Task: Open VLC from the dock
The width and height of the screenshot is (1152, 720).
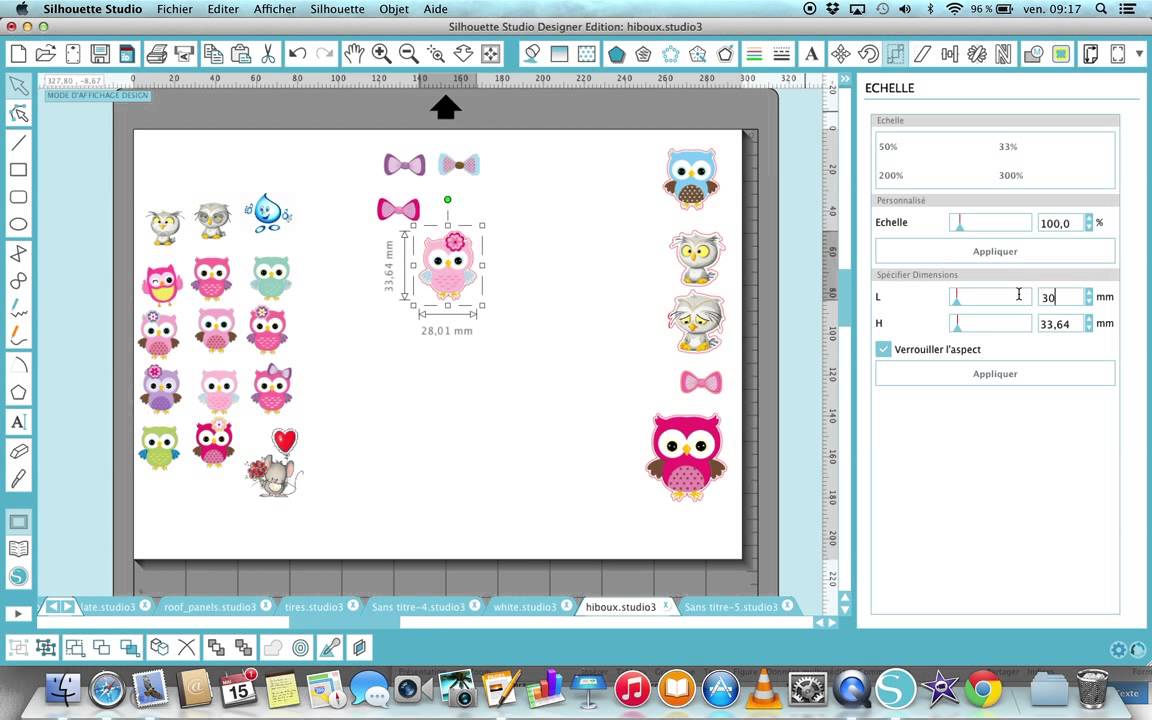Action: [764, 689]
